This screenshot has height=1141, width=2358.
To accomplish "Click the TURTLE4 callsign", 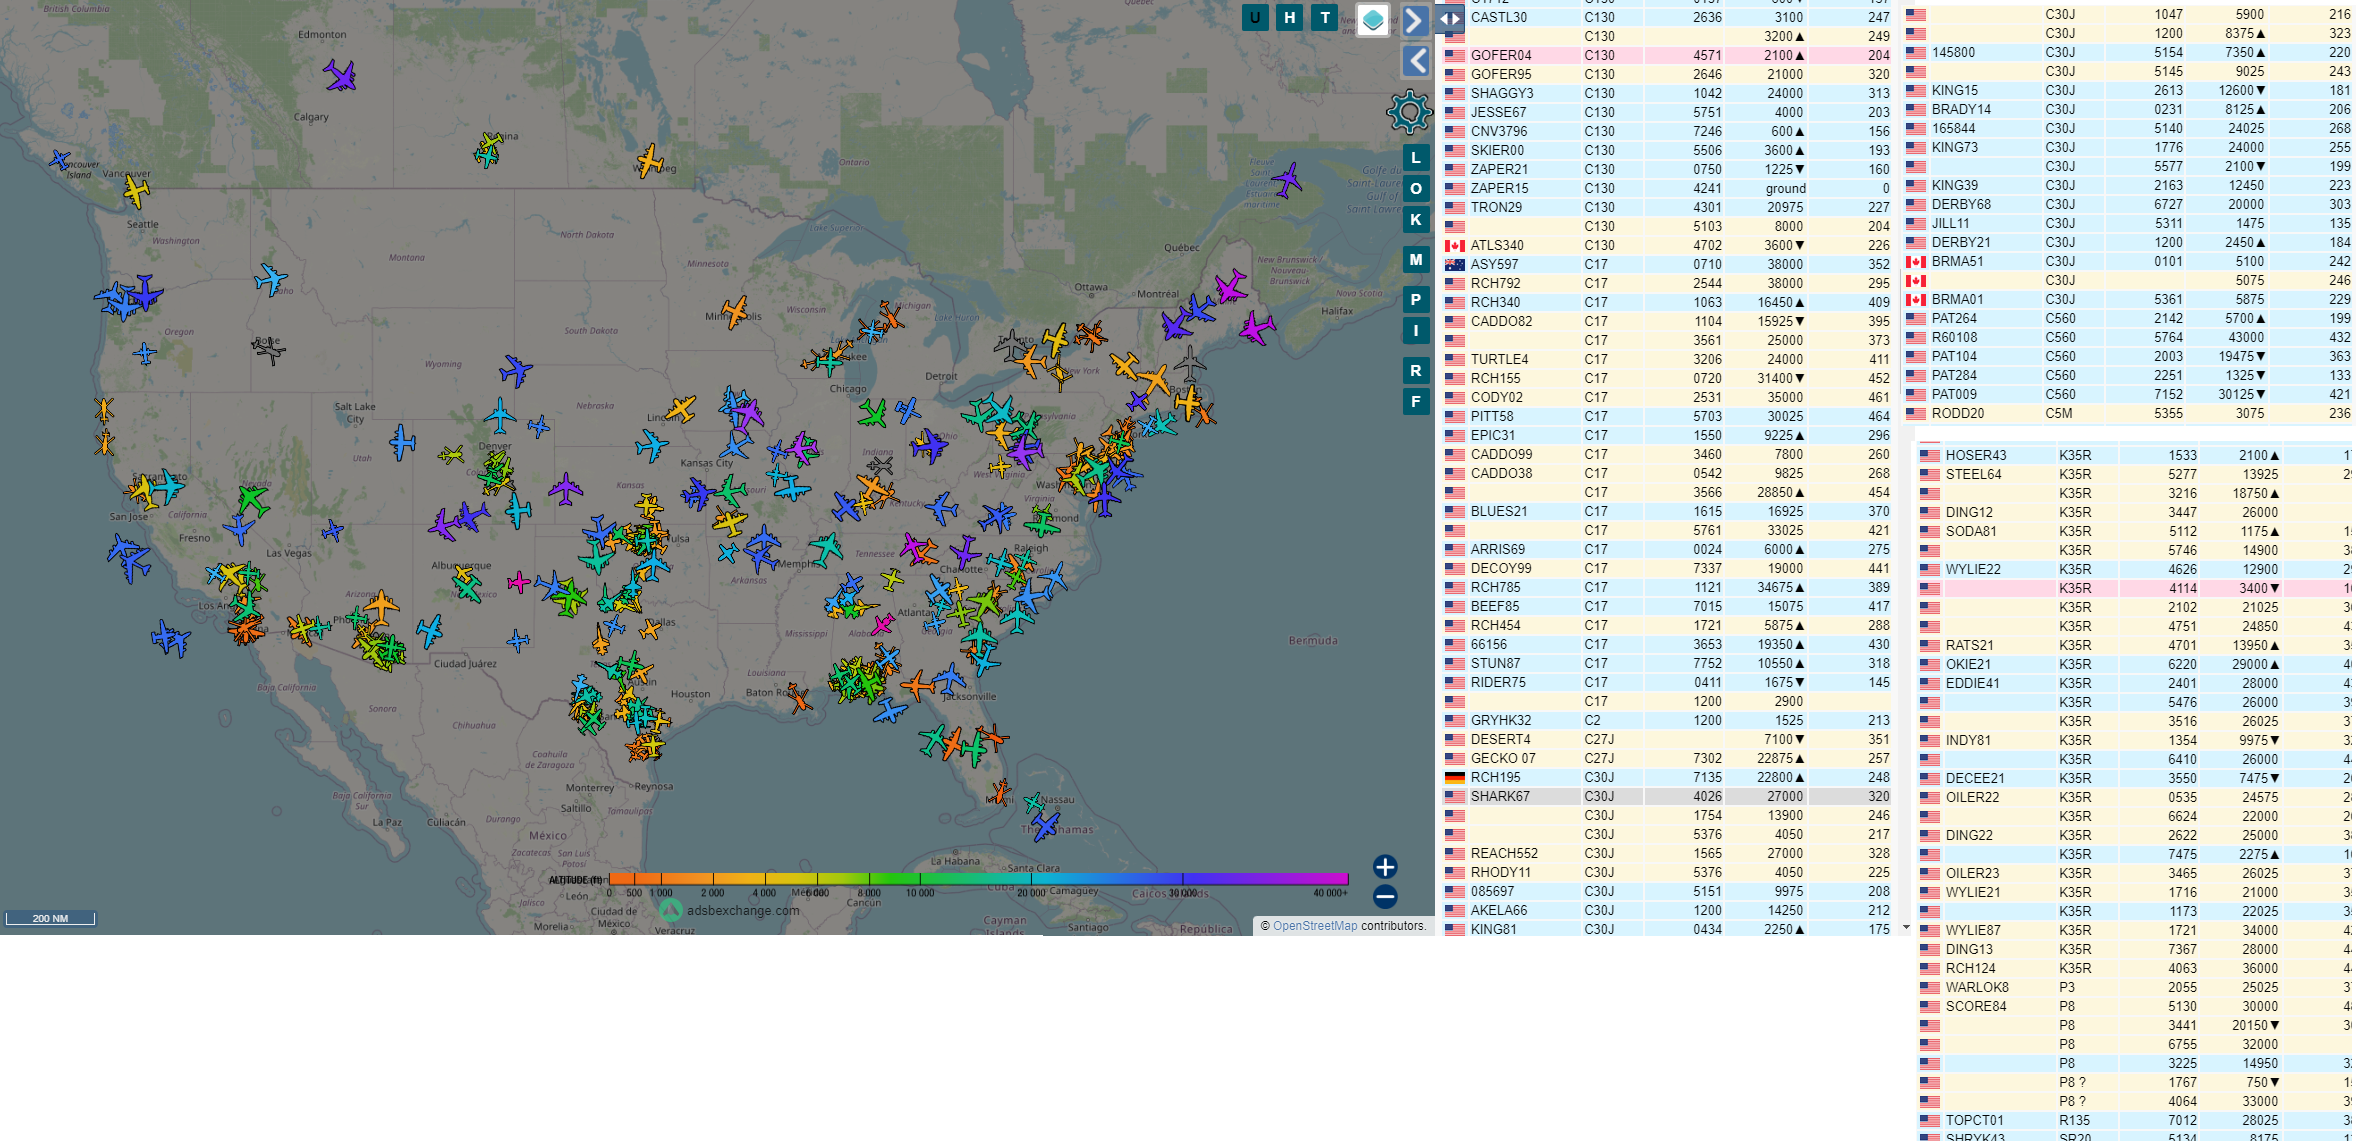I will tap(1499, 359).
